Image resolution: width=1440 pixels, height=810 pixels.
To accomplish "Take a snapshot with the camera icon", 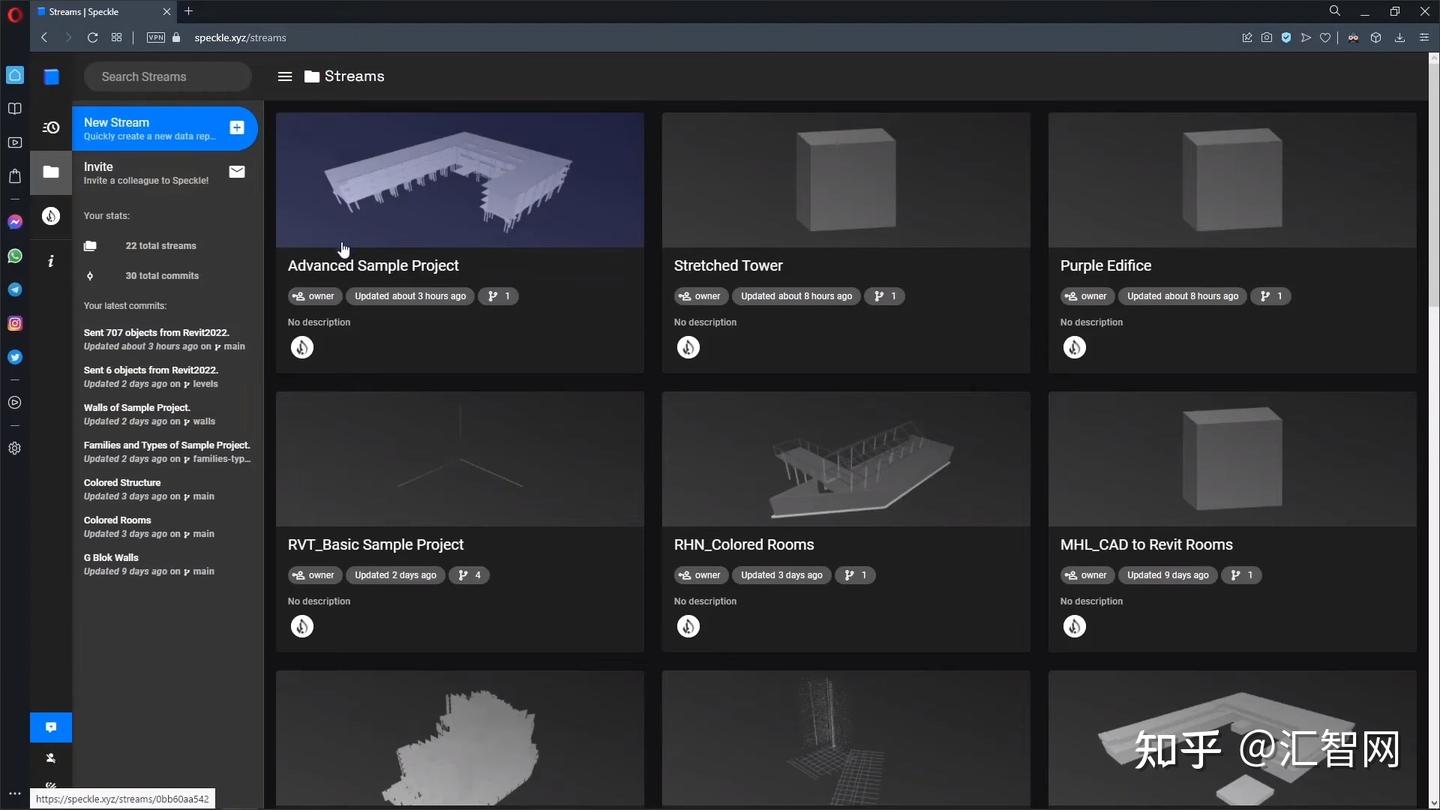I will pos(1267,37).
